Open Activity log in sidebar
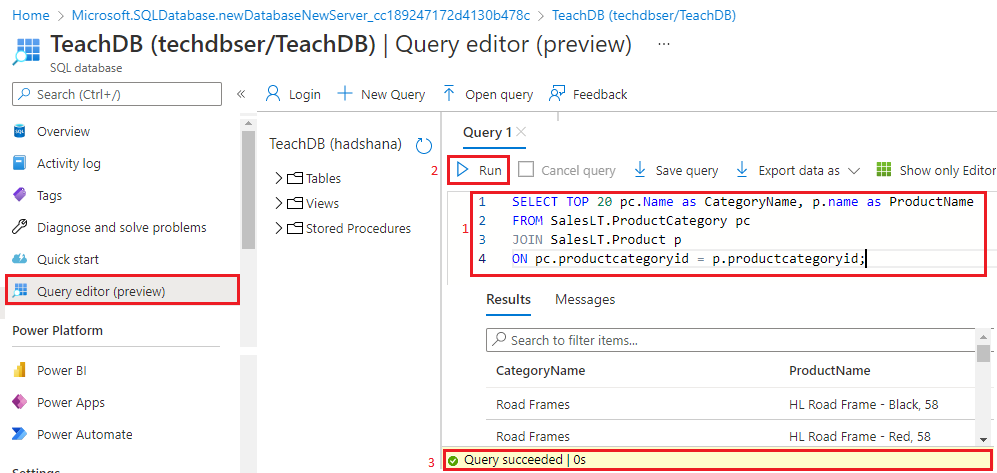This screenshot has width=997, height=473. [x=69, y=163]
